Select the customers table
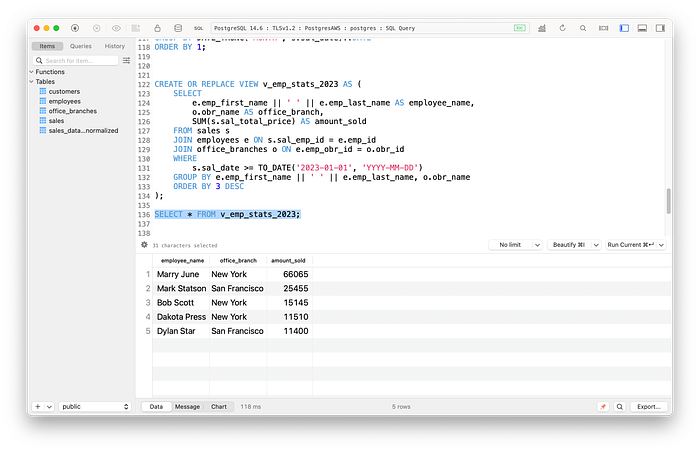 [64, 92]
